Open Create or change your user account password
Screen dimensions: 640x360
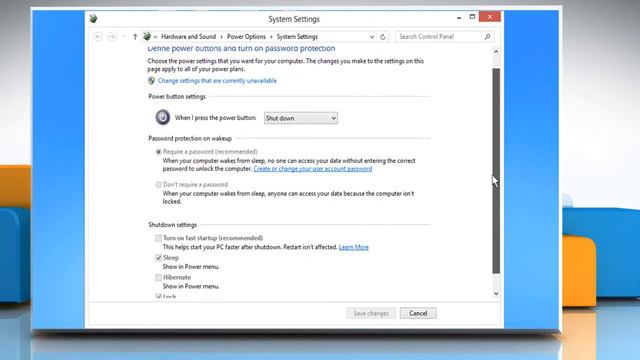pyautogui.click(x=313, y=169)
